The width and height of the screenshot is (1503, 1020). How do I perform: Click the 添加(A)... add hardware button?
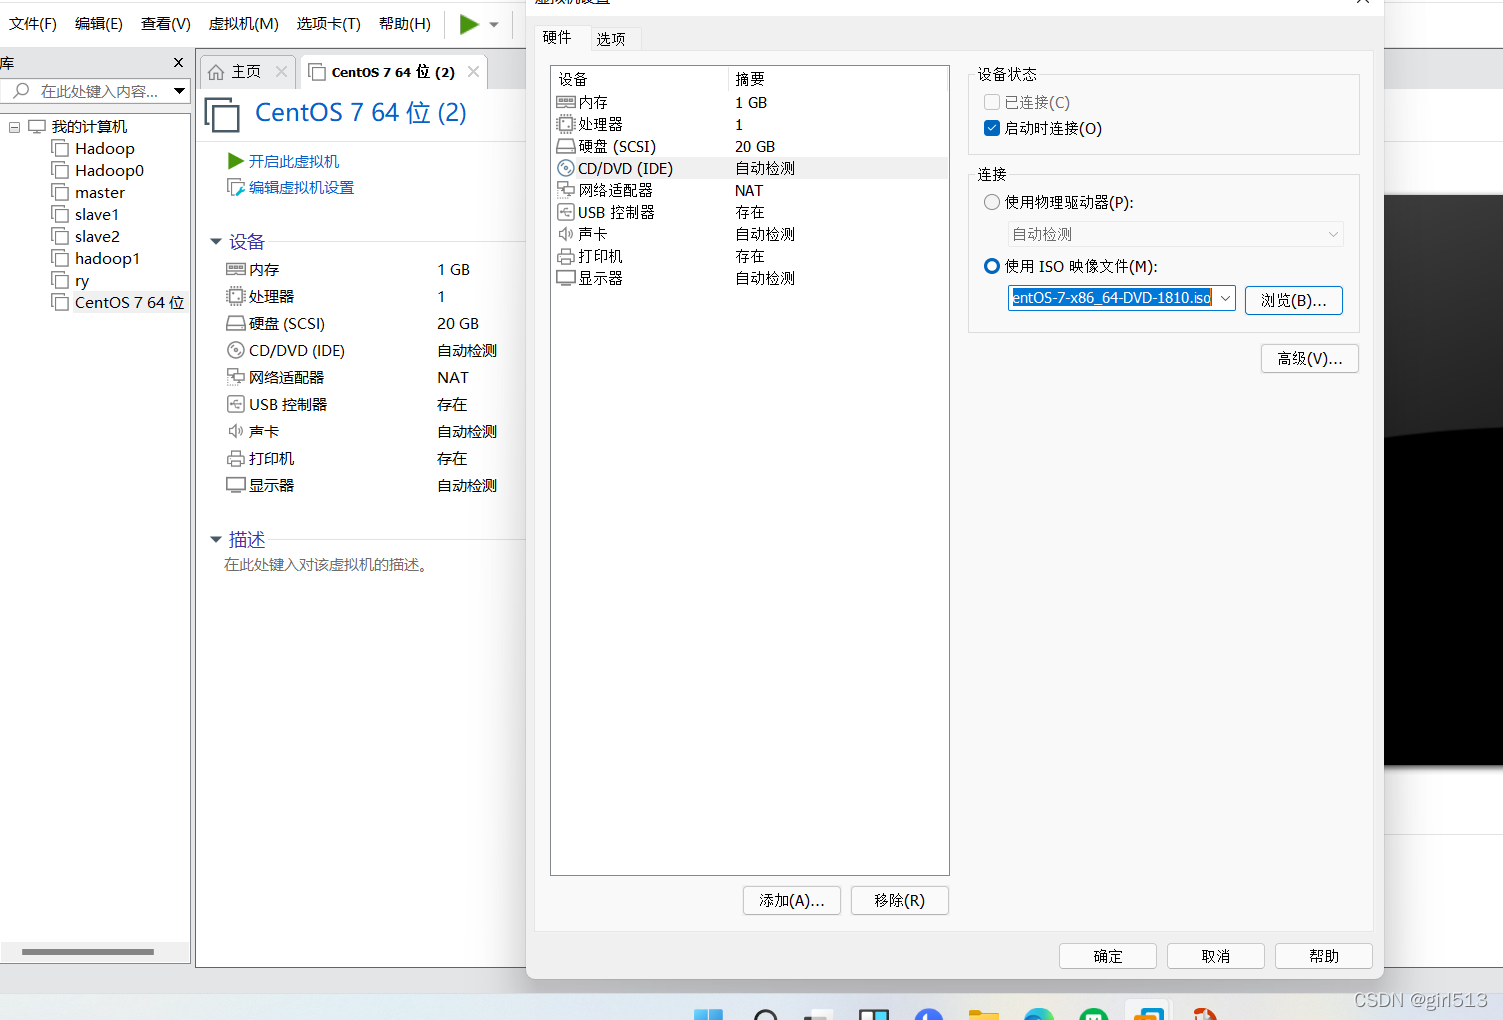click(792, 900)
